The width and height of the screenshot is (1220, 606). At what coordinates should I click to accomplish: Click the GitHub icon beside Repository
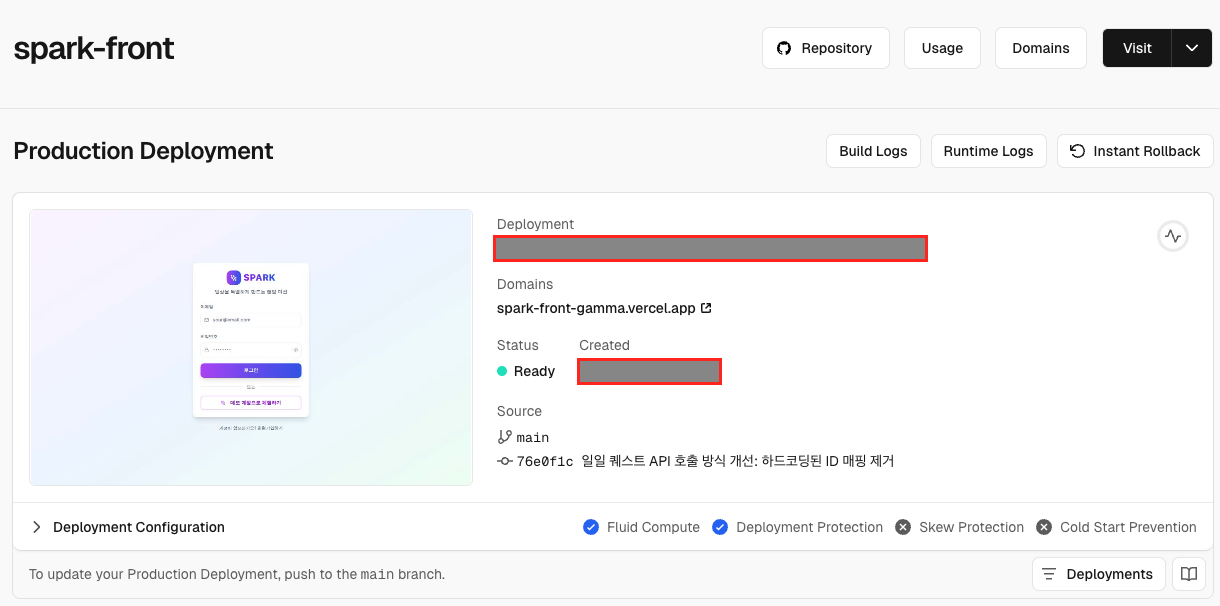782,47
